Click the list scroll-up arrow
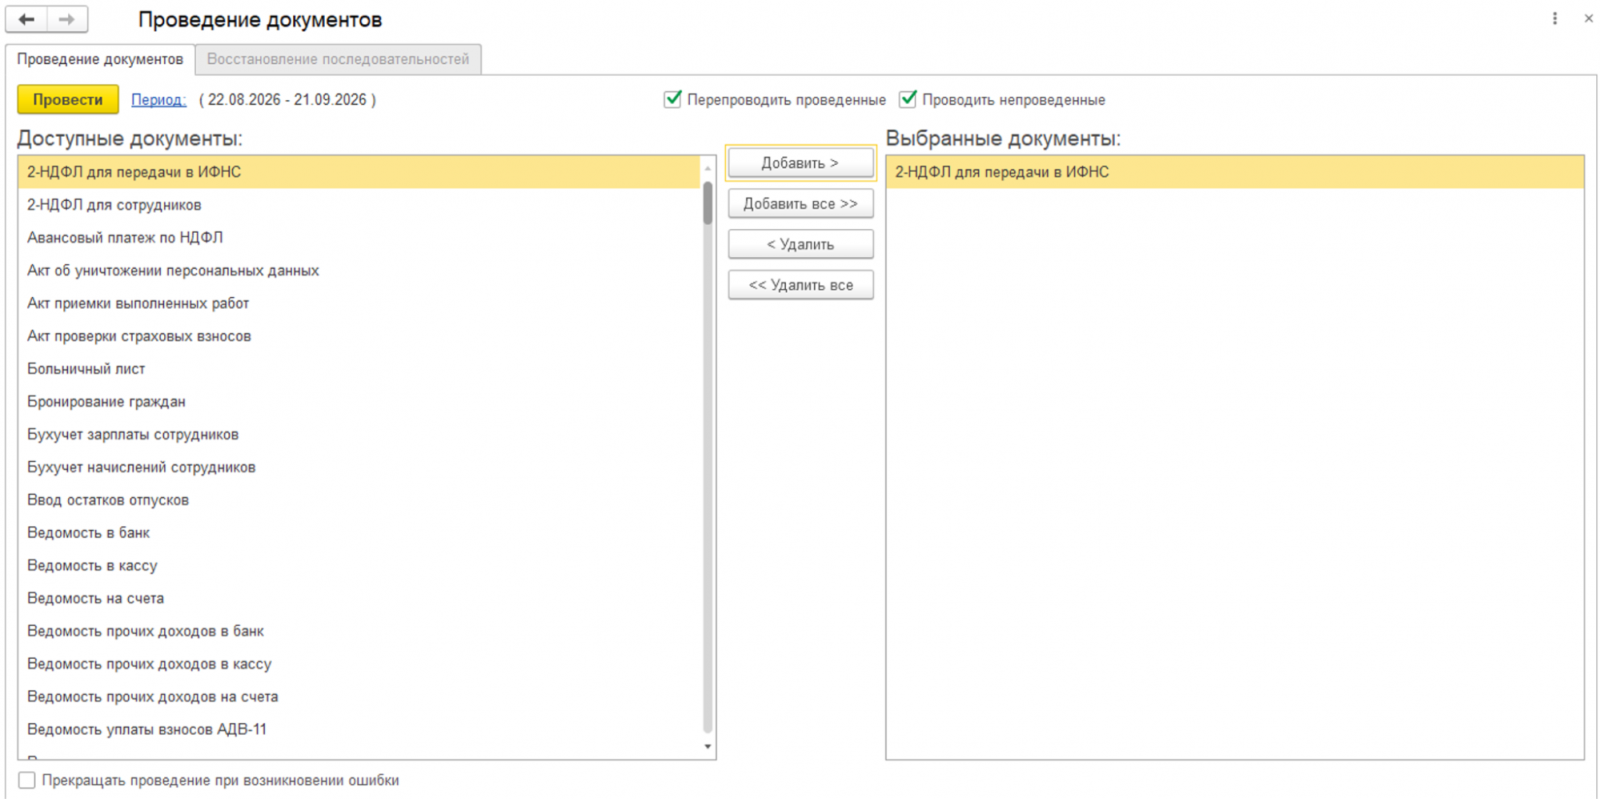1600x799 pixels. [708, 168]
